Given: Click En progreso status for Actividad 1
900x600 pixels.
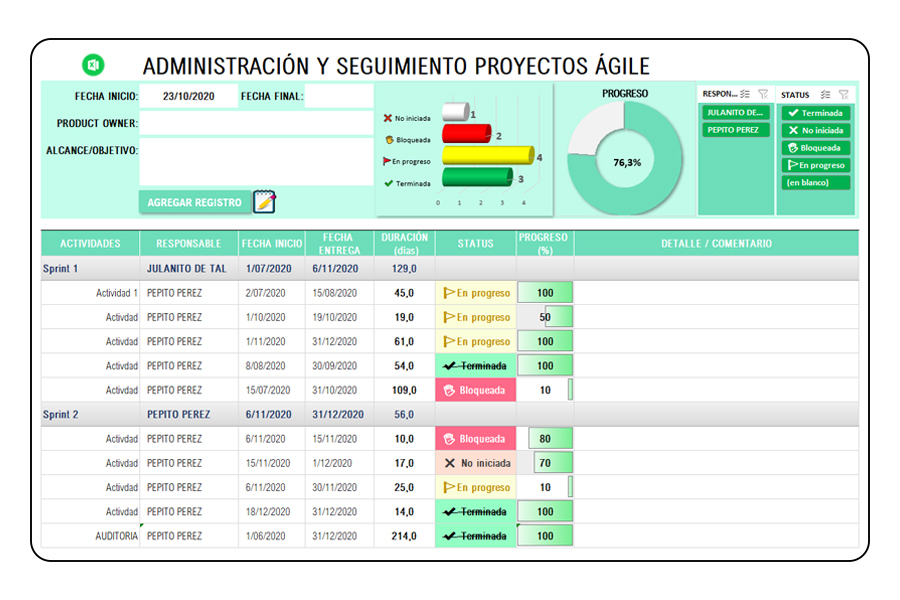Looking at the screenshot, I should (x=476, y=293).
